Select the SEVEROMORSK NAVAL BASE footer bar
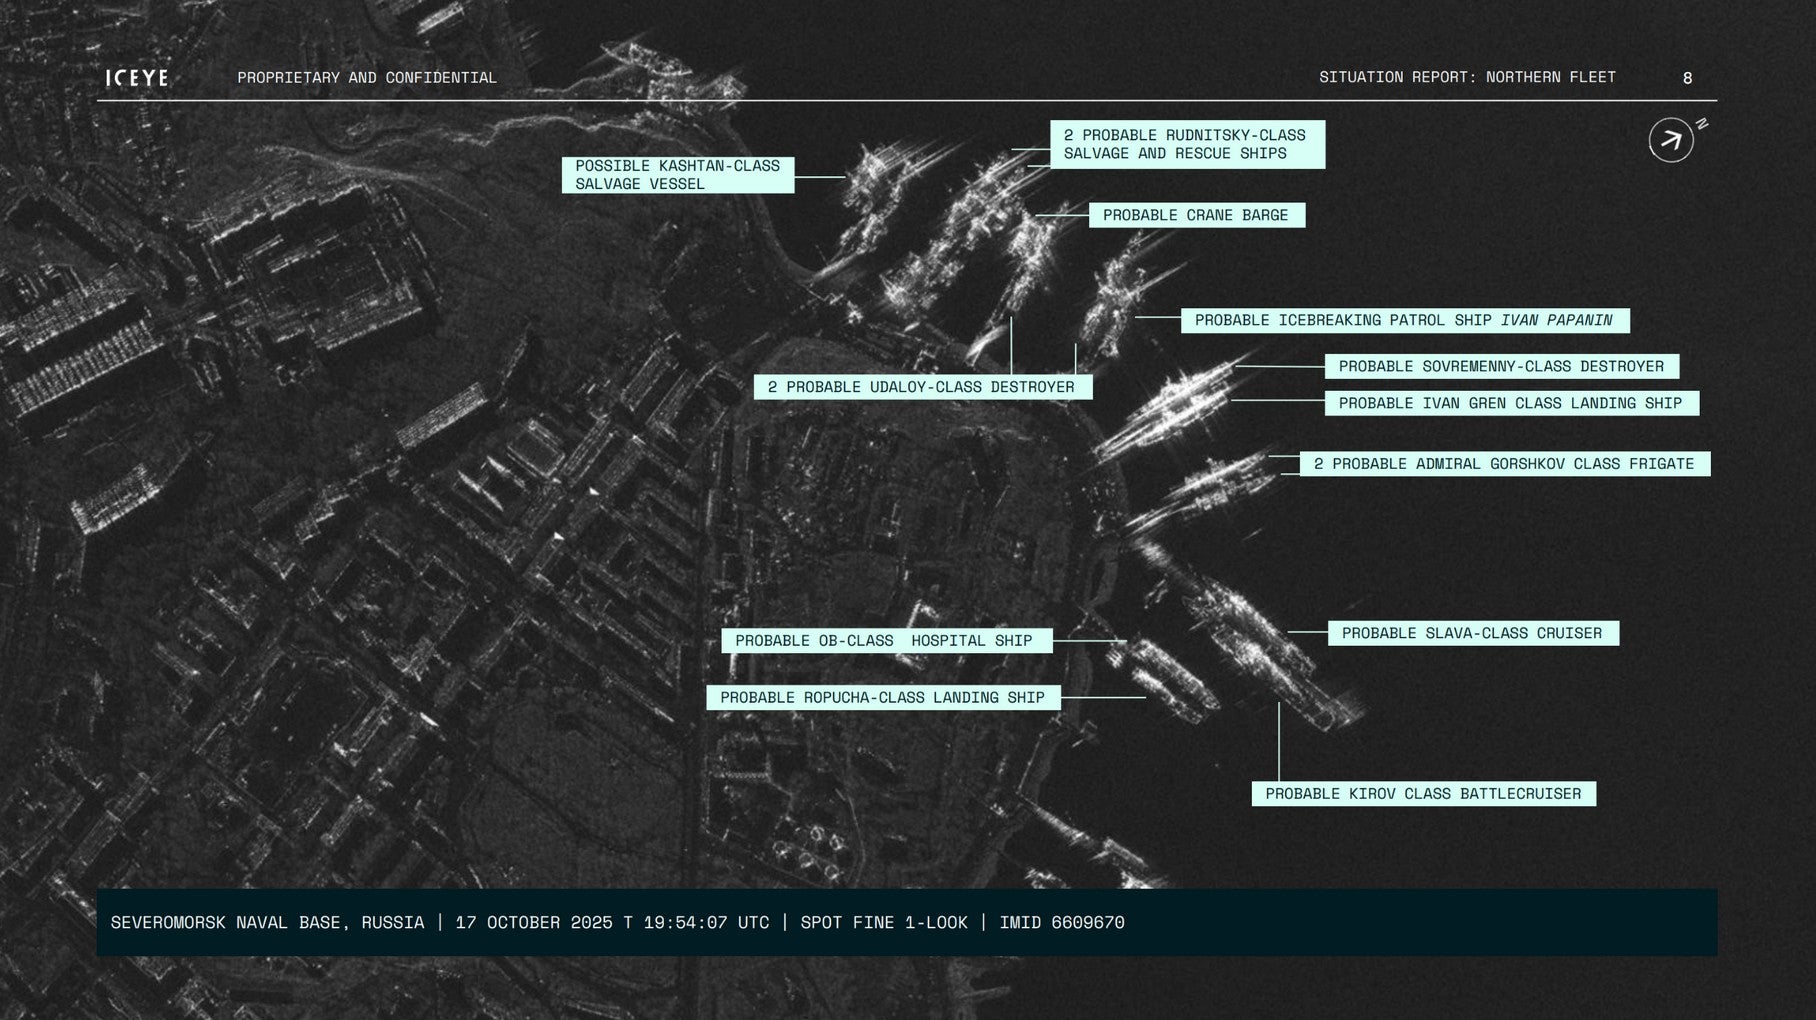This screenshot has height=1020, width=1816. tap(270, 922)
